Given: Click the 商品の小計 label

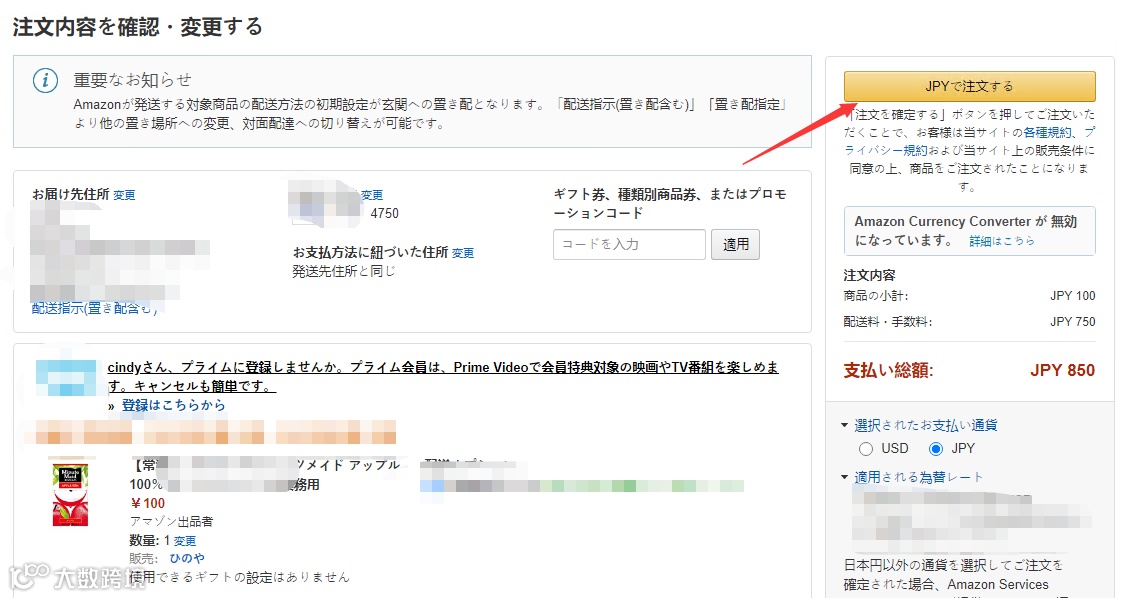Looking at the screenshot, I should 875,296.
